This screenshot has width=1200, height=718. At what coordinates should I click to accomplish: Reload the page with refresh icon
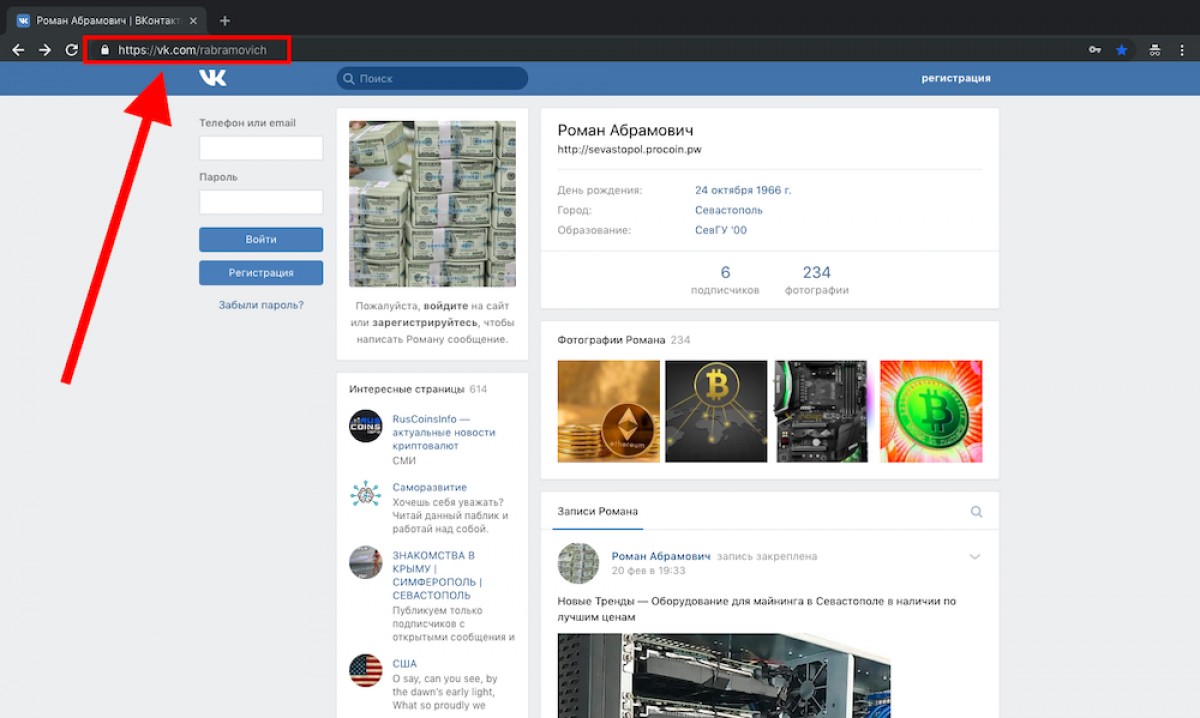click(72, 50)
